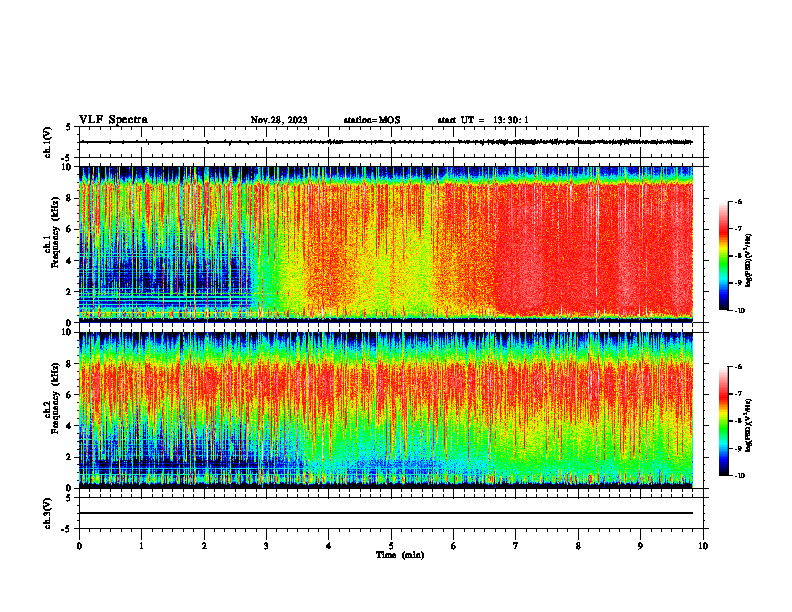Click the ch.1 frequency axis "6" tick label
Image resolution: width=792 pixels, height=612 pixels.
point(70,229)
